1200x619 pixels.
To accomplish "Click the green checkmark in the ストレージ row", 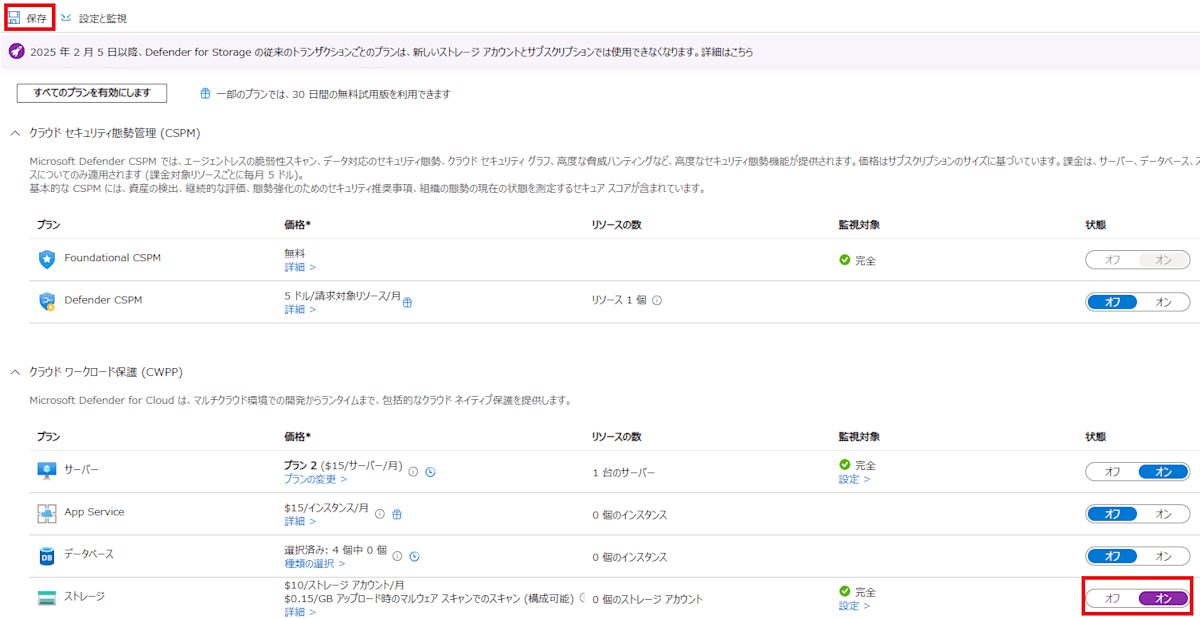I will pos(845,591).
